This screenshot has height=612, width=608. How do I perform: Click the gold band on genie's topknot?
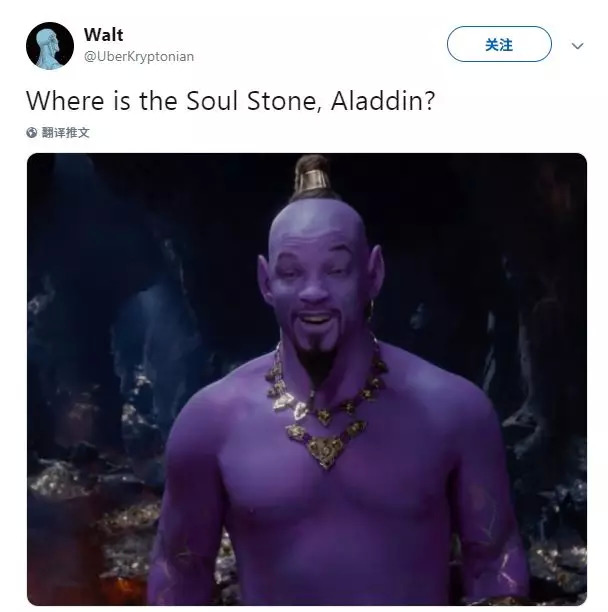[x=312, y=180]
